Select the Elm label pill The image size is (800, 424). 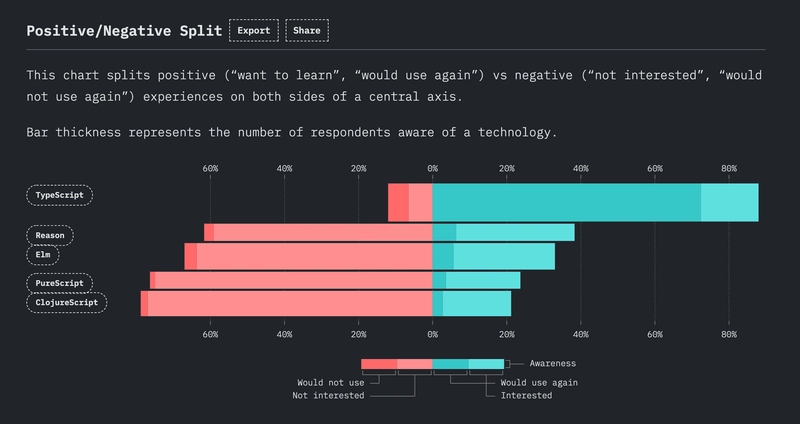(43, 255)
